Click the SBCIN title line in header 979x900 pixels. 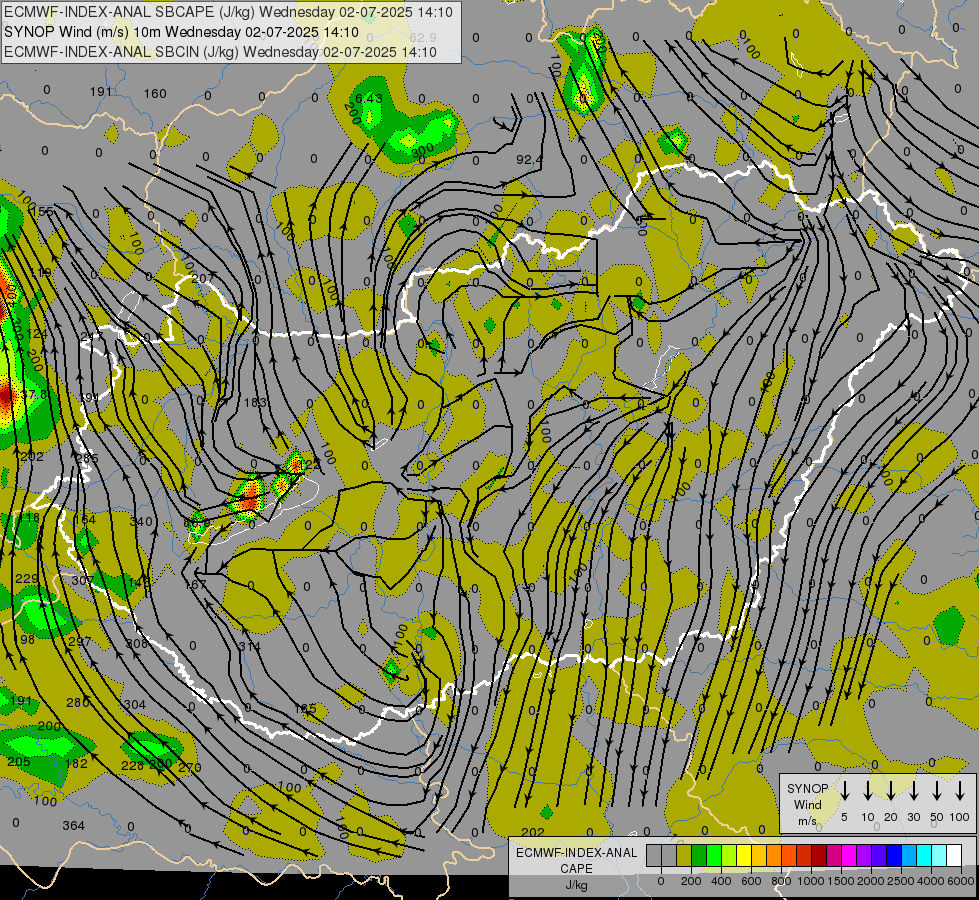(220, 52)
